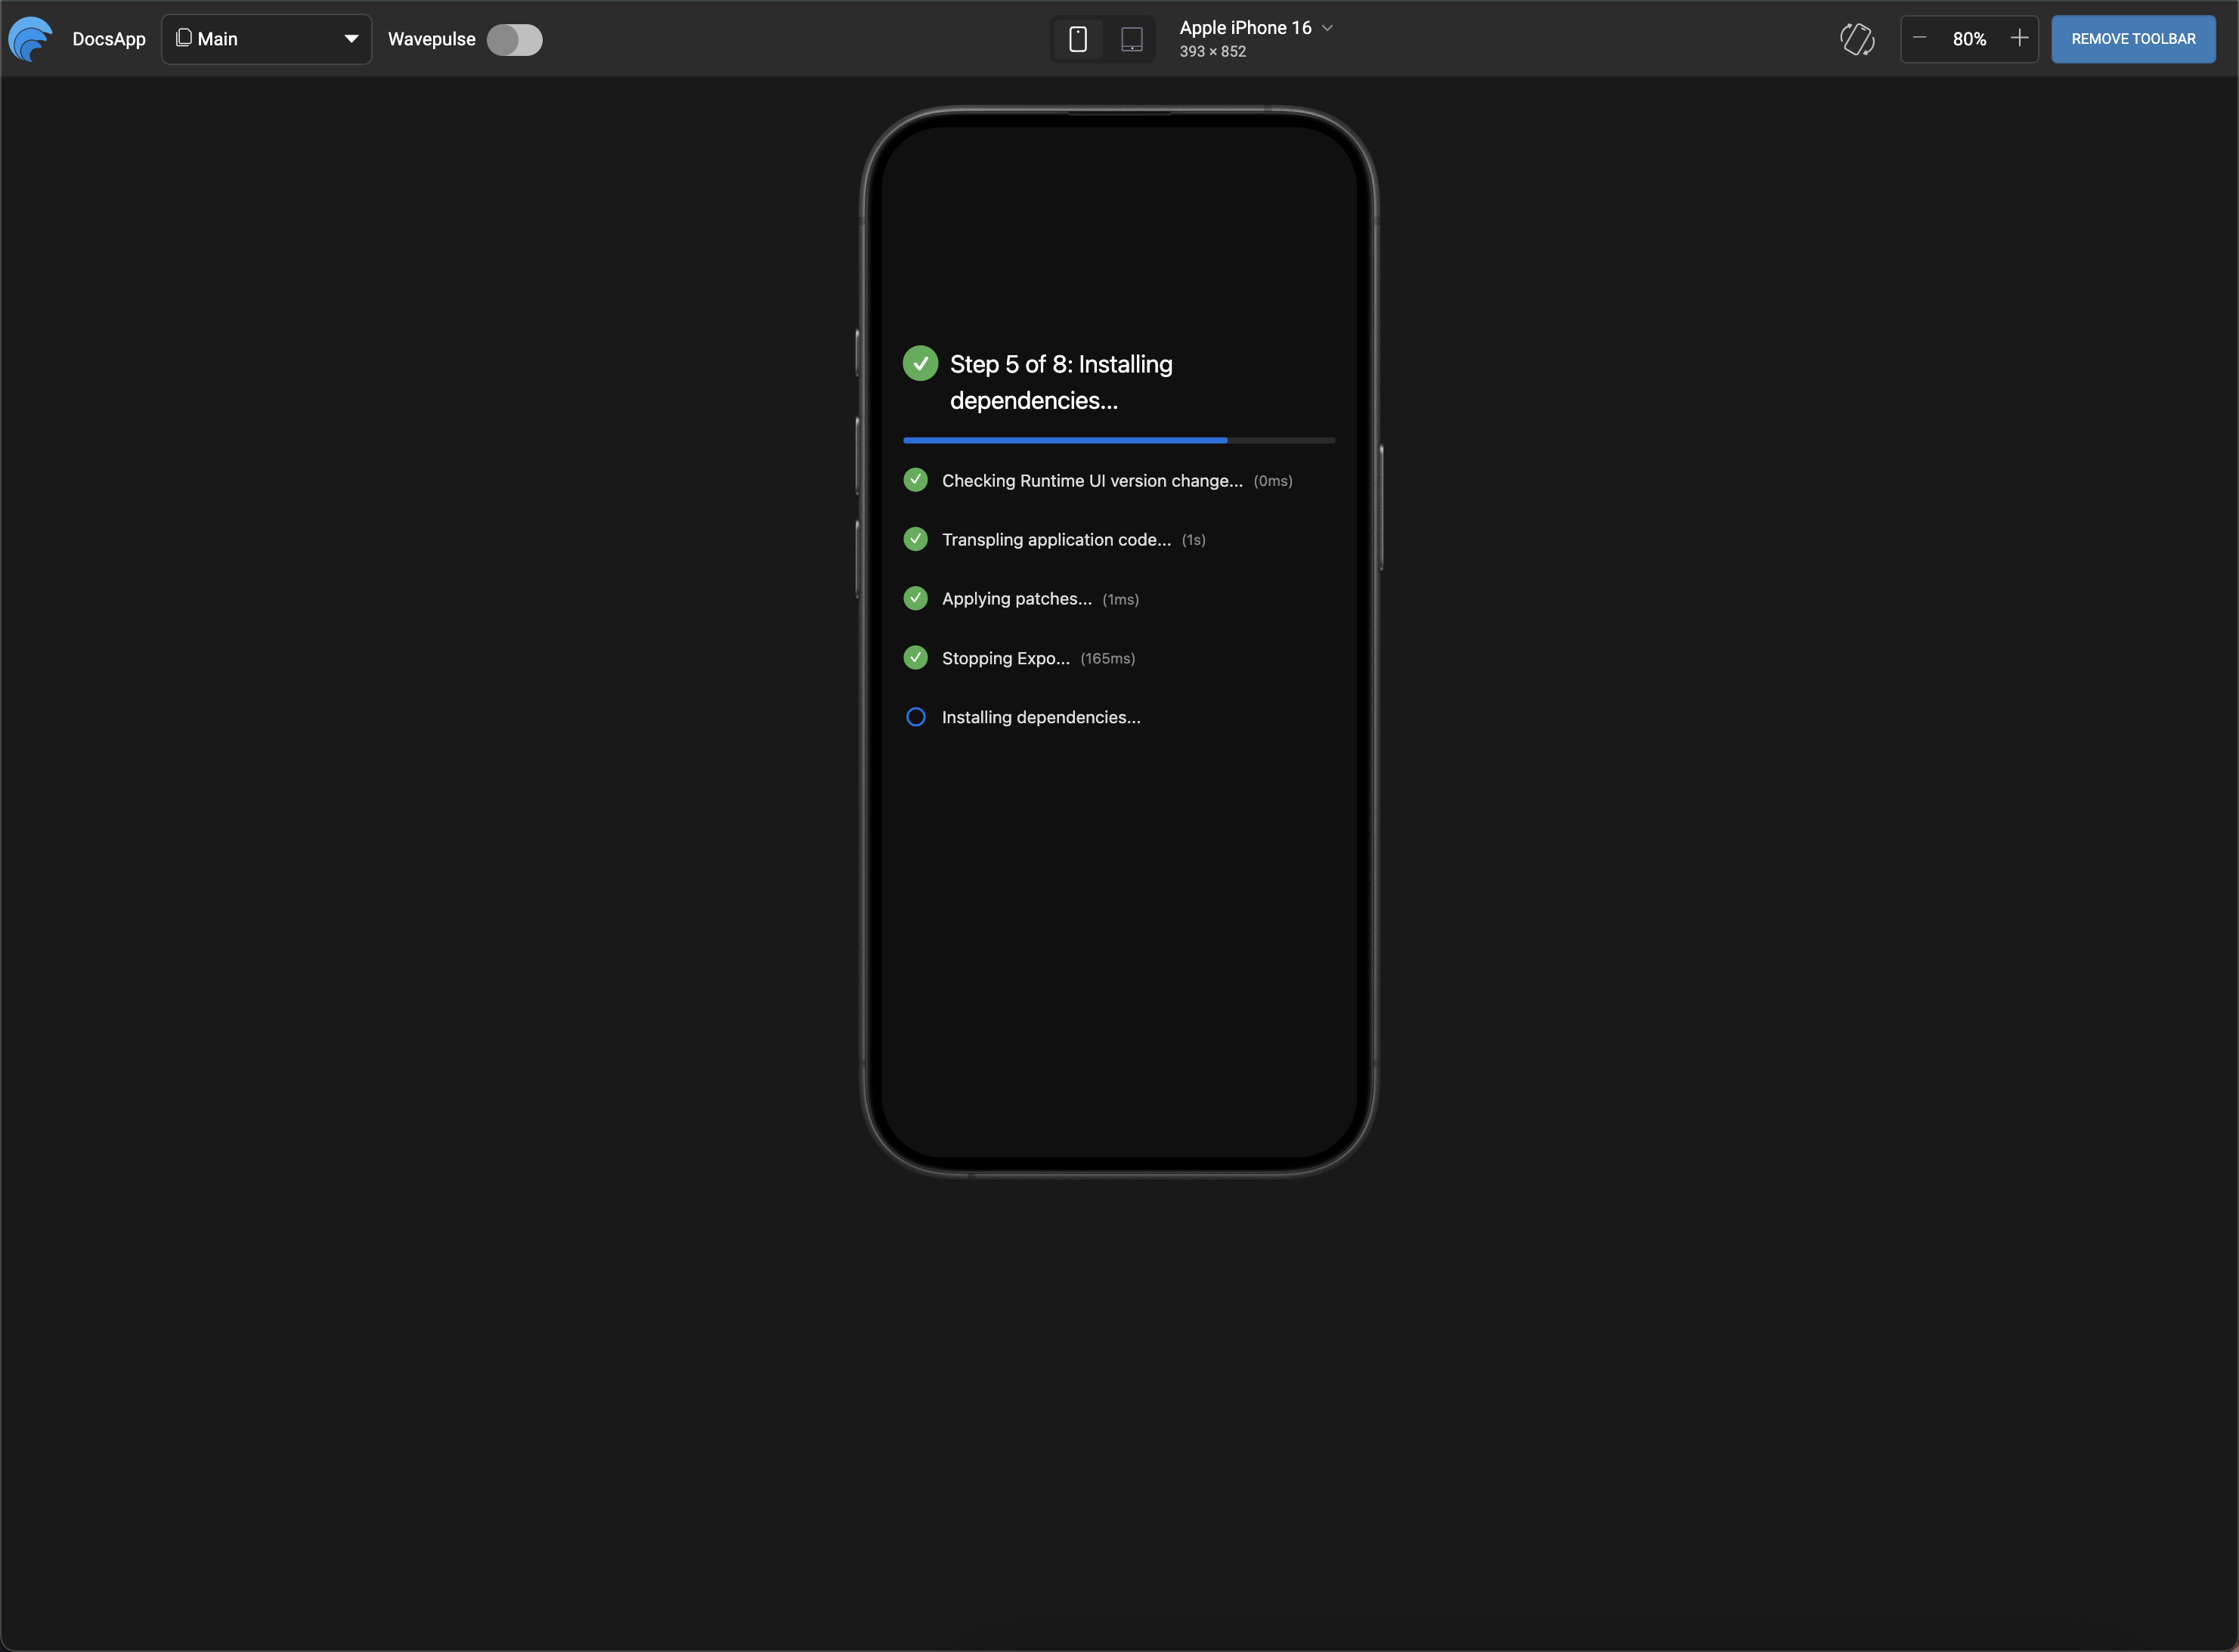Switch device preview to phone mode

1077,39
